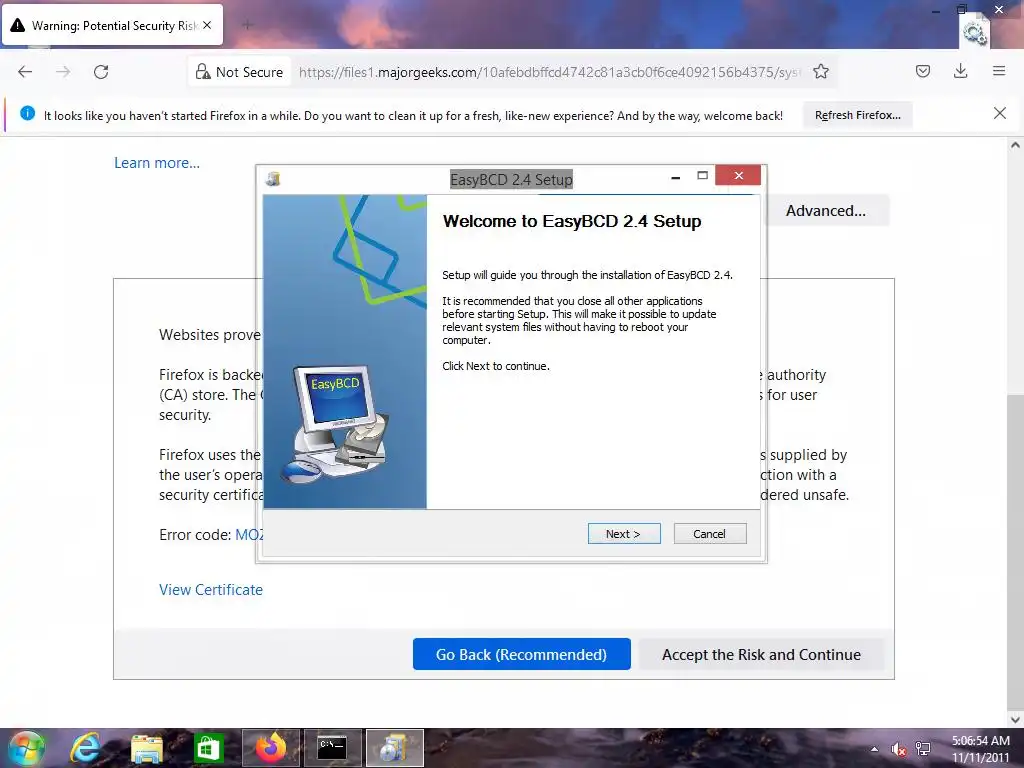Click the muted volume tray icon
The width and height of the screenshot is (1024, 768).
point(899,749)
